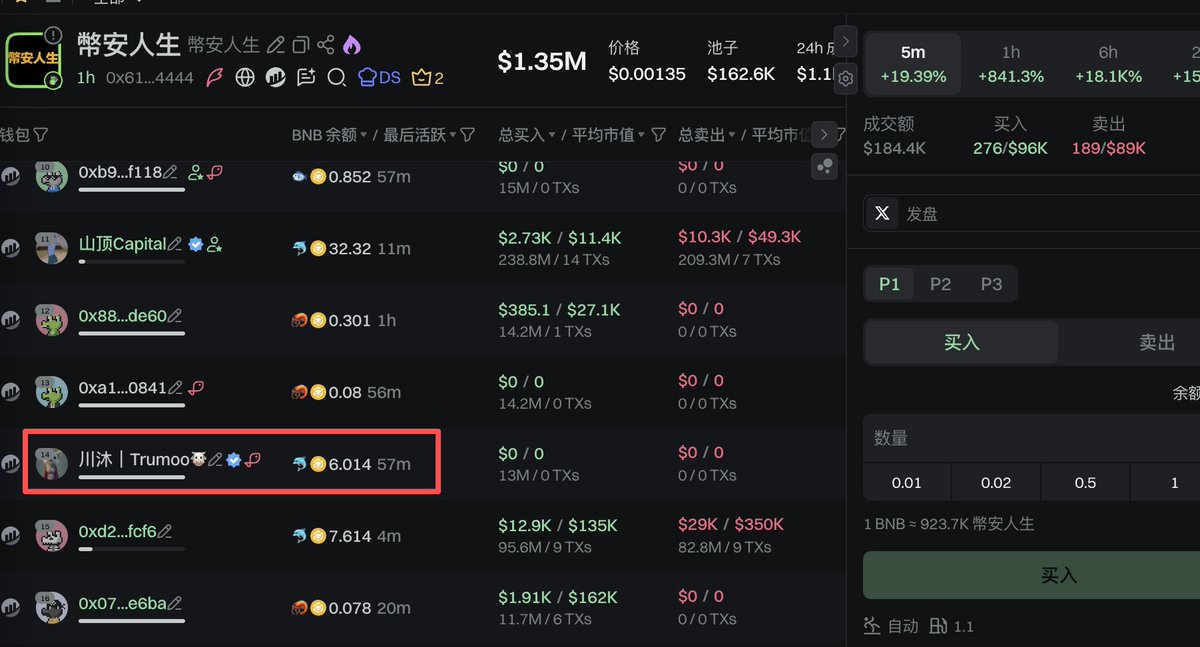This screenshot has height=647, width=1200.
Task: Switch to the 1h timeframe tab
Action: click(1011, 64)
